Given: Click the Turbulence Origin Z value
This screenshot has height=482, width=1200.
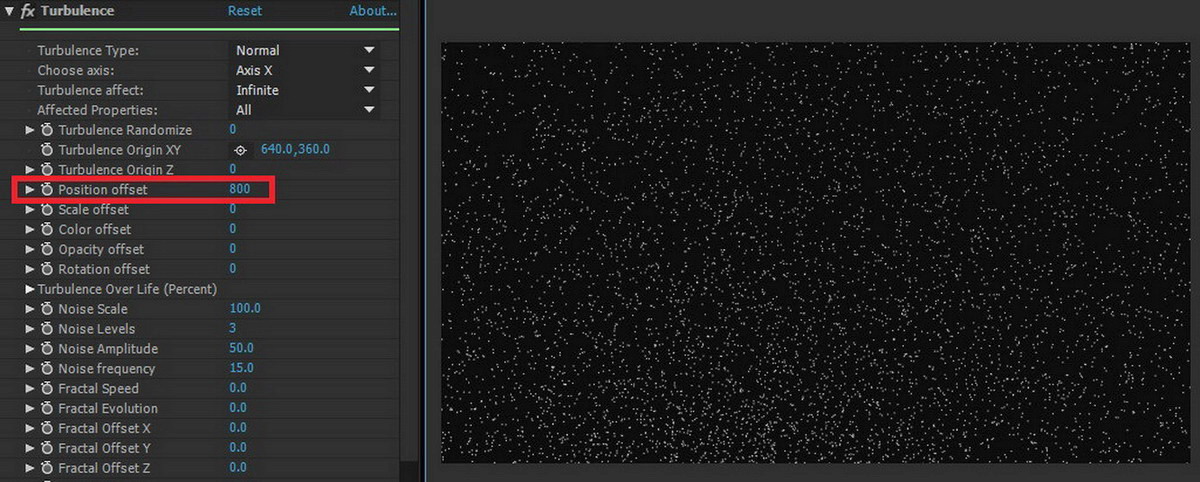Looking at the screenshot, I should click(x=233, y=170).
